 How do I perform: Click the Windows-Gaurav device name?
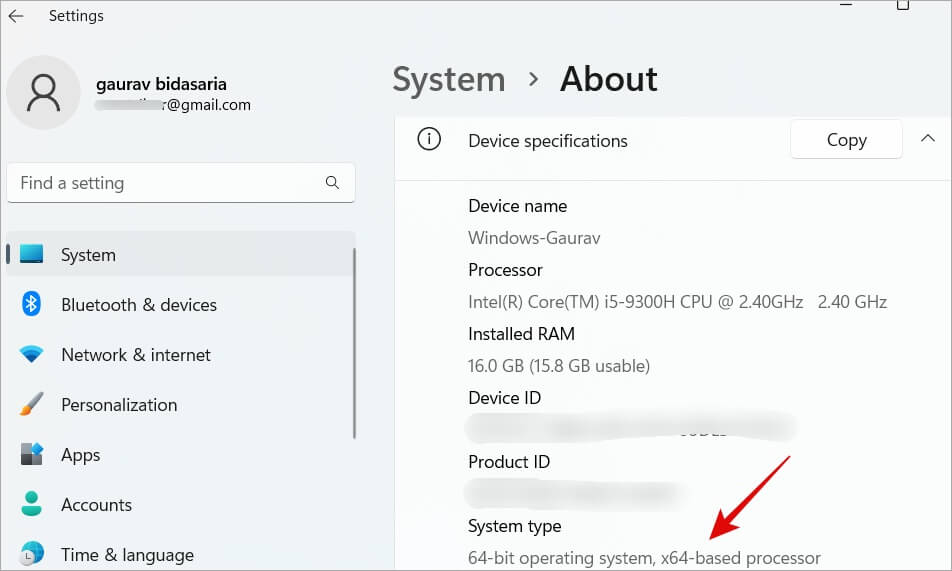534,238
